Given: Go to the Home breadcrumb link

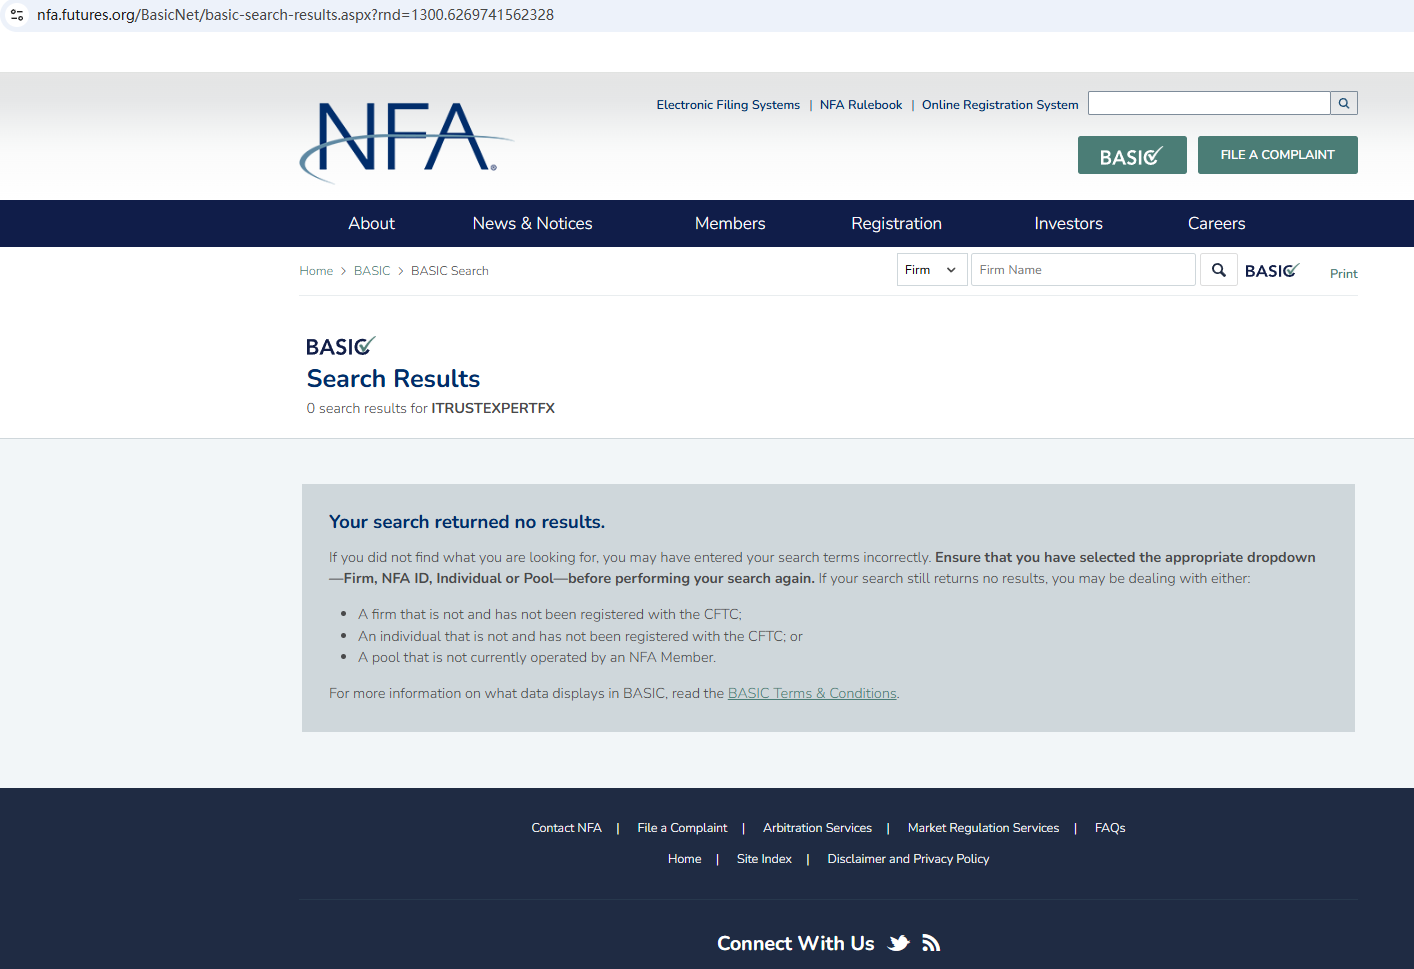Looking at the screenshot, I should 316,271.
